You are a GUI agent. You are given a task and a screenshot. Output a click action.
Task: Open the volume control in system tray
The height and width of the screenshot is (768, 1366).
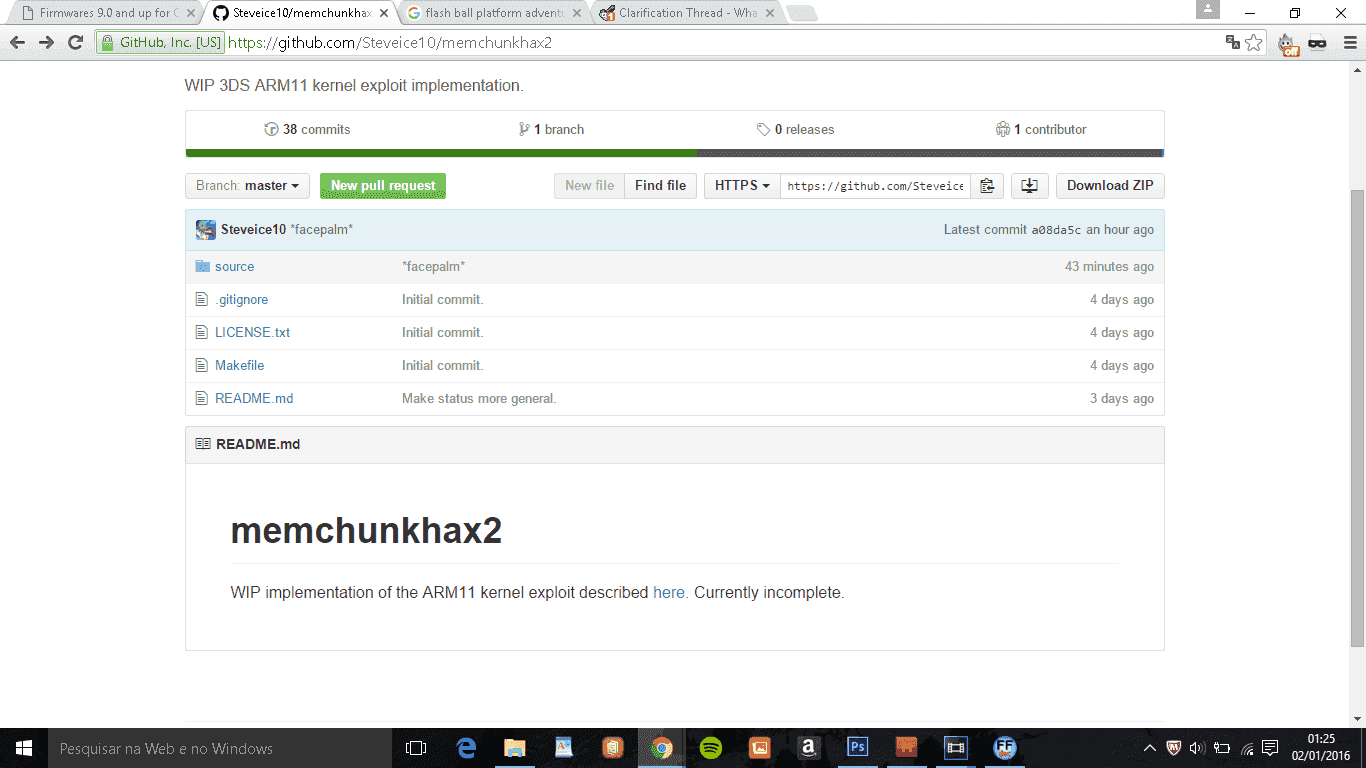(1198, 748)
